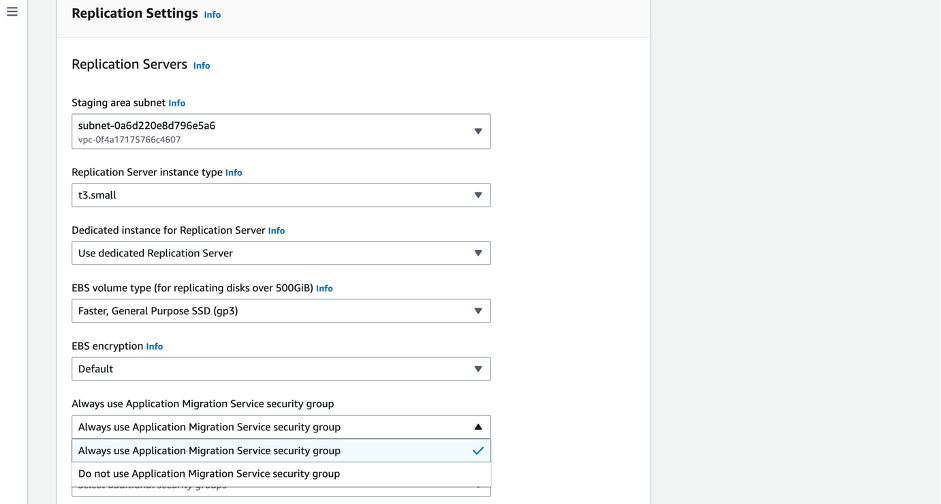Click the arrow on the EBS encryption dropdown
The height and width of the screenshot is (504, 941).
(x=478, y=369)
